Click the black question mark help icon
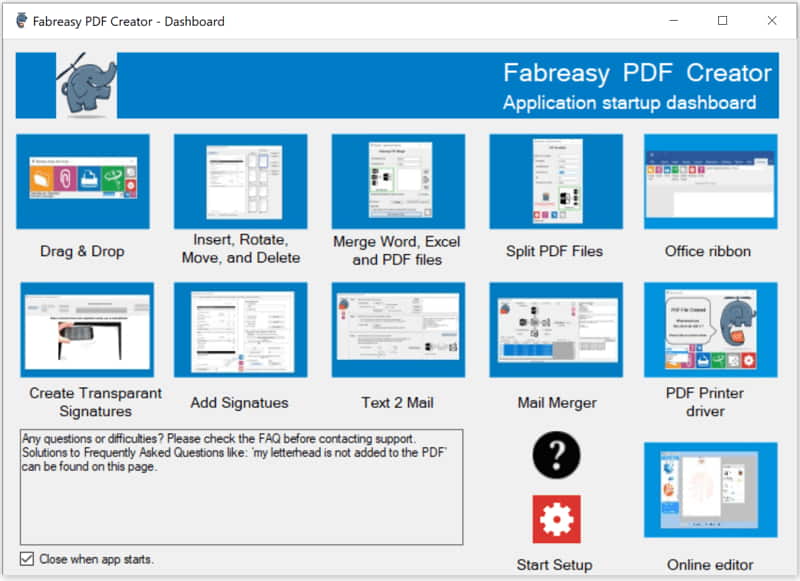 click(x=556, y=456)
